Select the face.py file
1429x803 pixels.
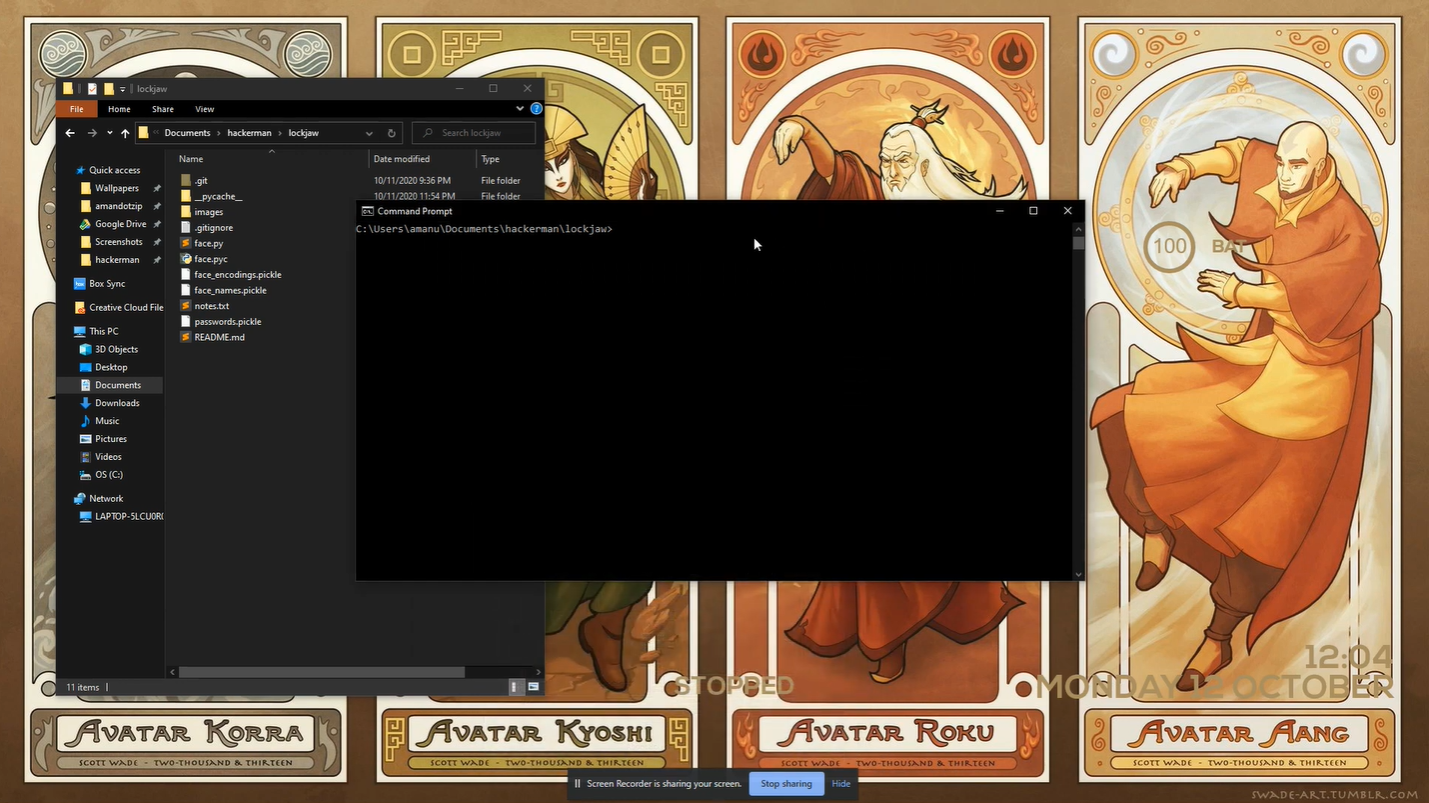point(208,243)
